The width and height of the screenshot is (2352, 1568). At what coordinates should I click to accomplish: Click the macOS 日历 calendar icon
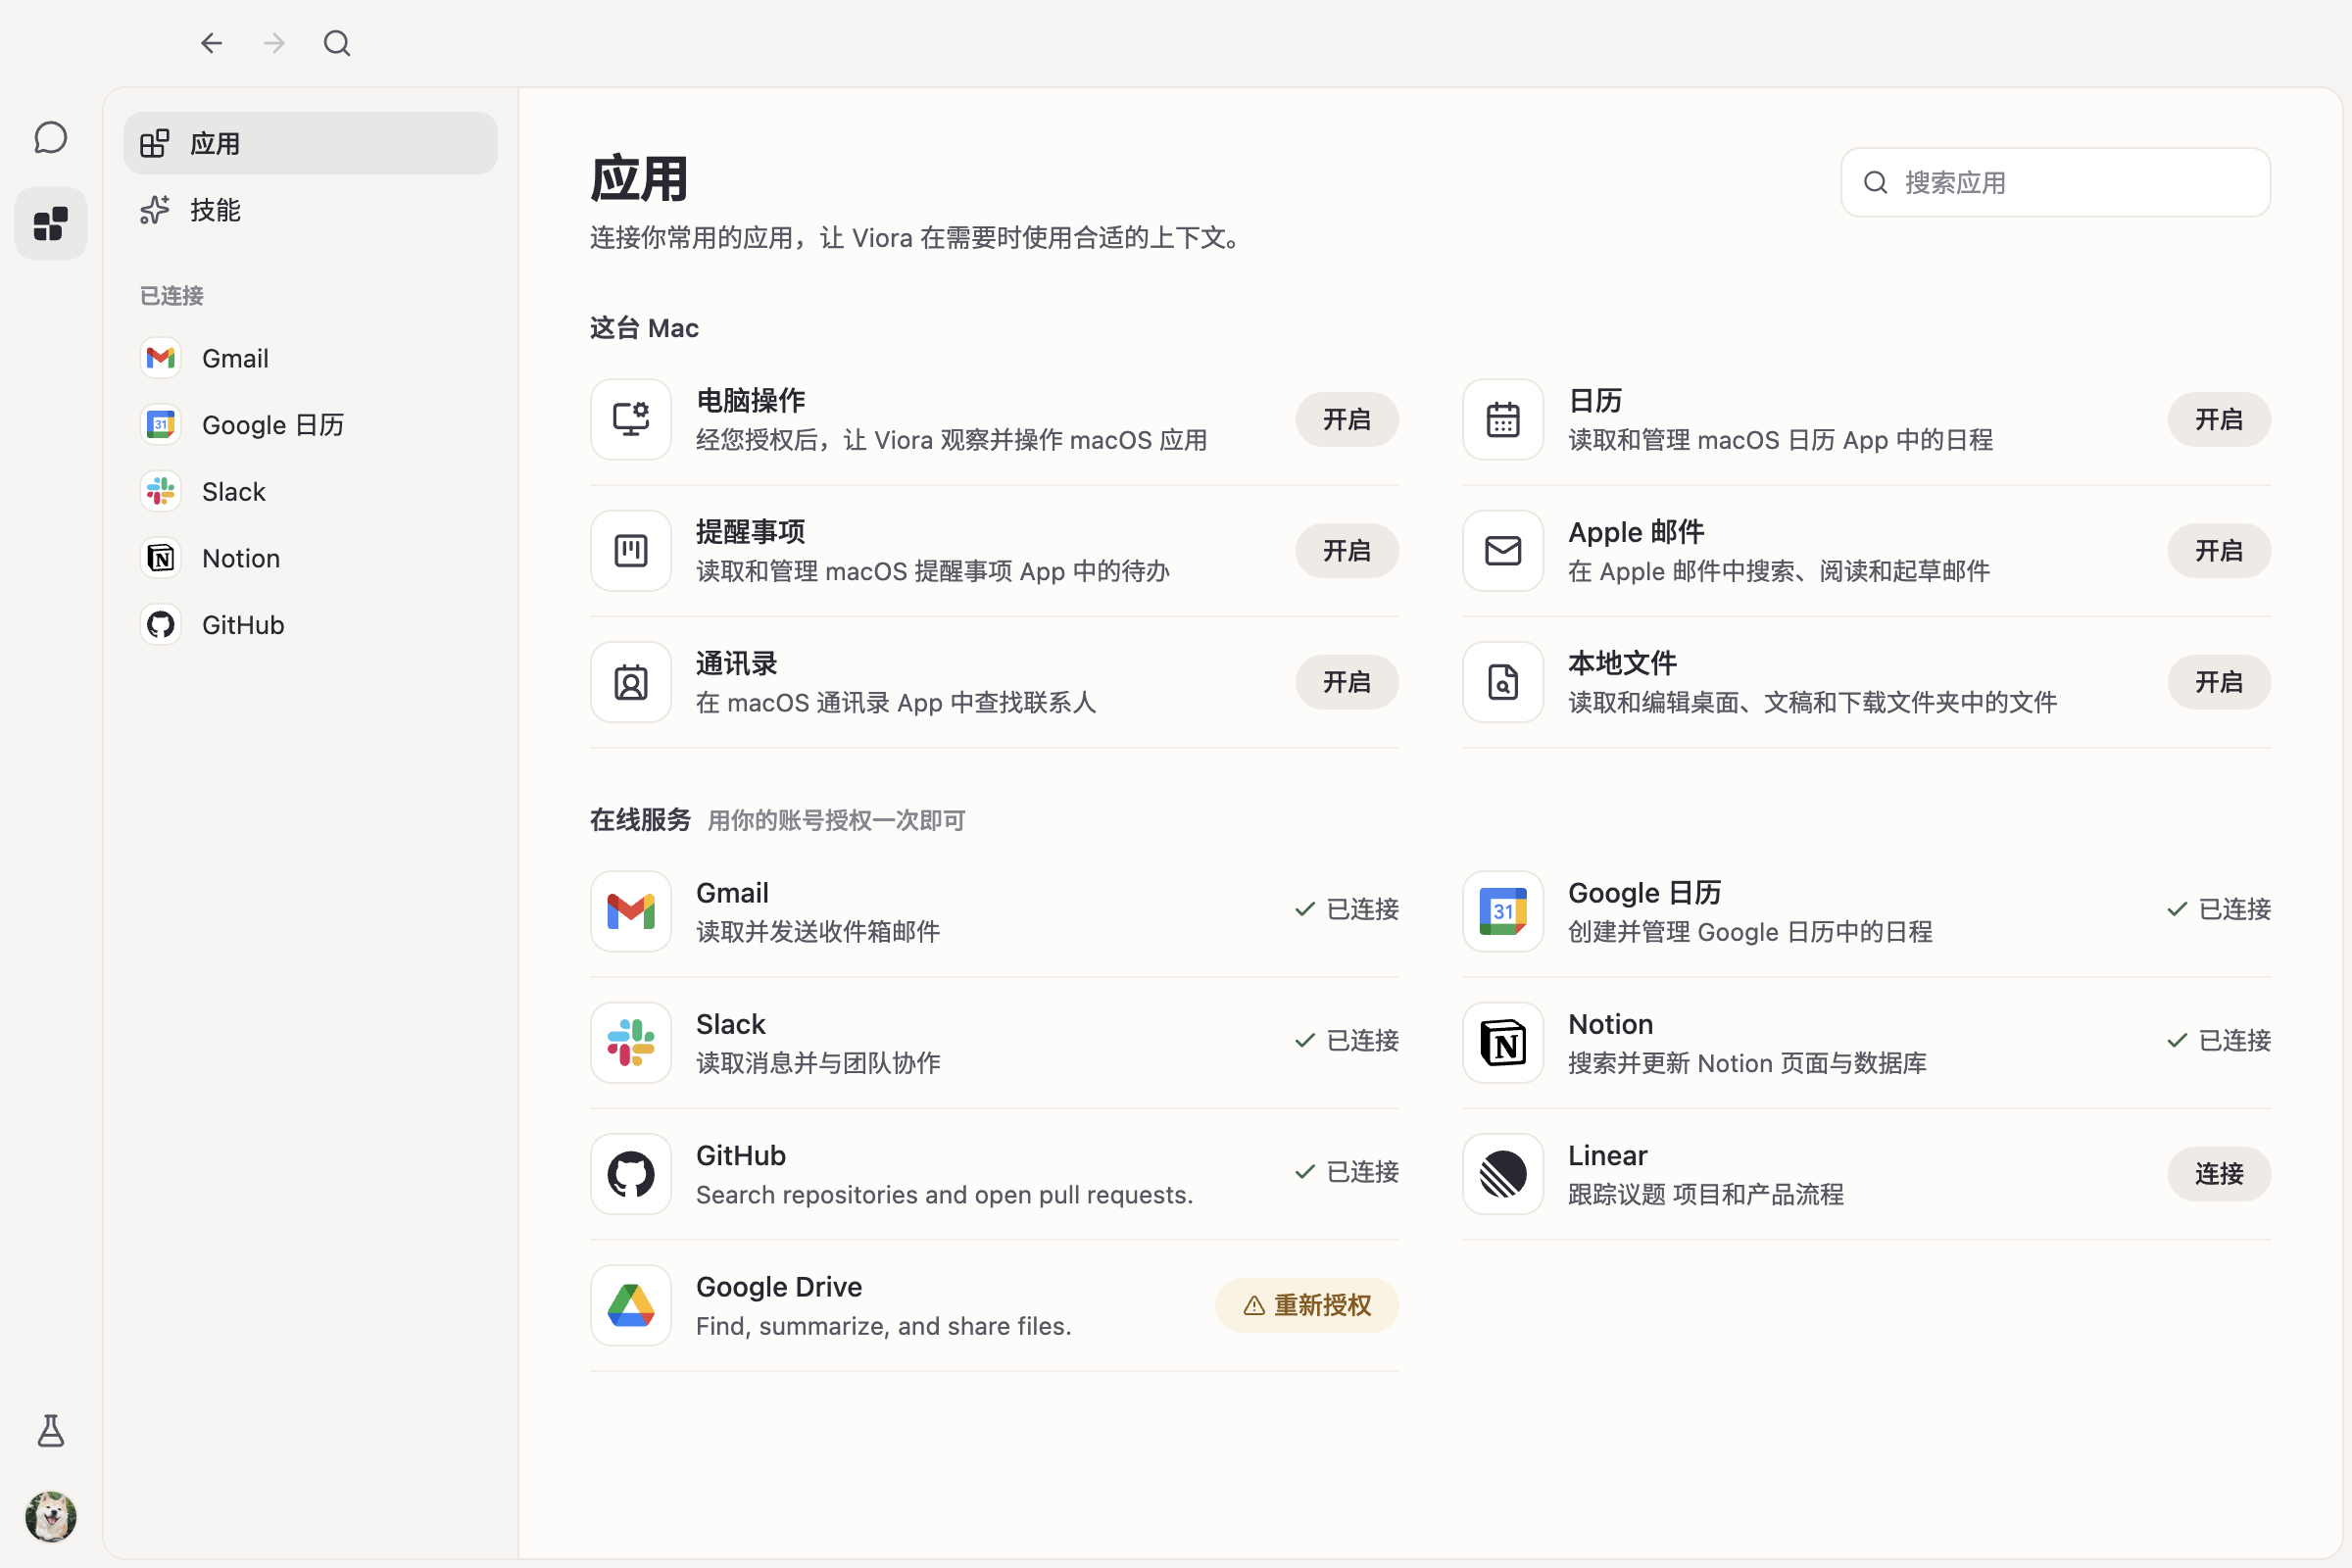tap(1503, 419)
